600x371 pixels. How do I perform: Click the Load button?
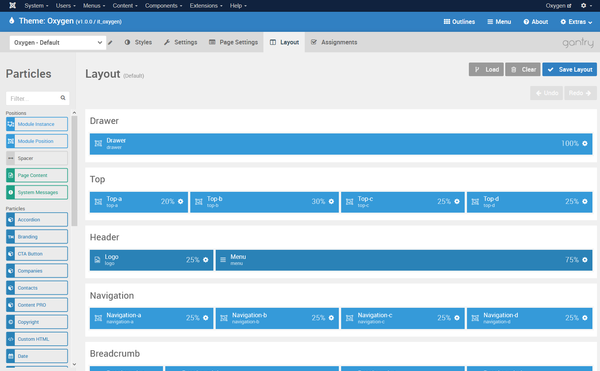pyautogui.click(x=486, y=69)
